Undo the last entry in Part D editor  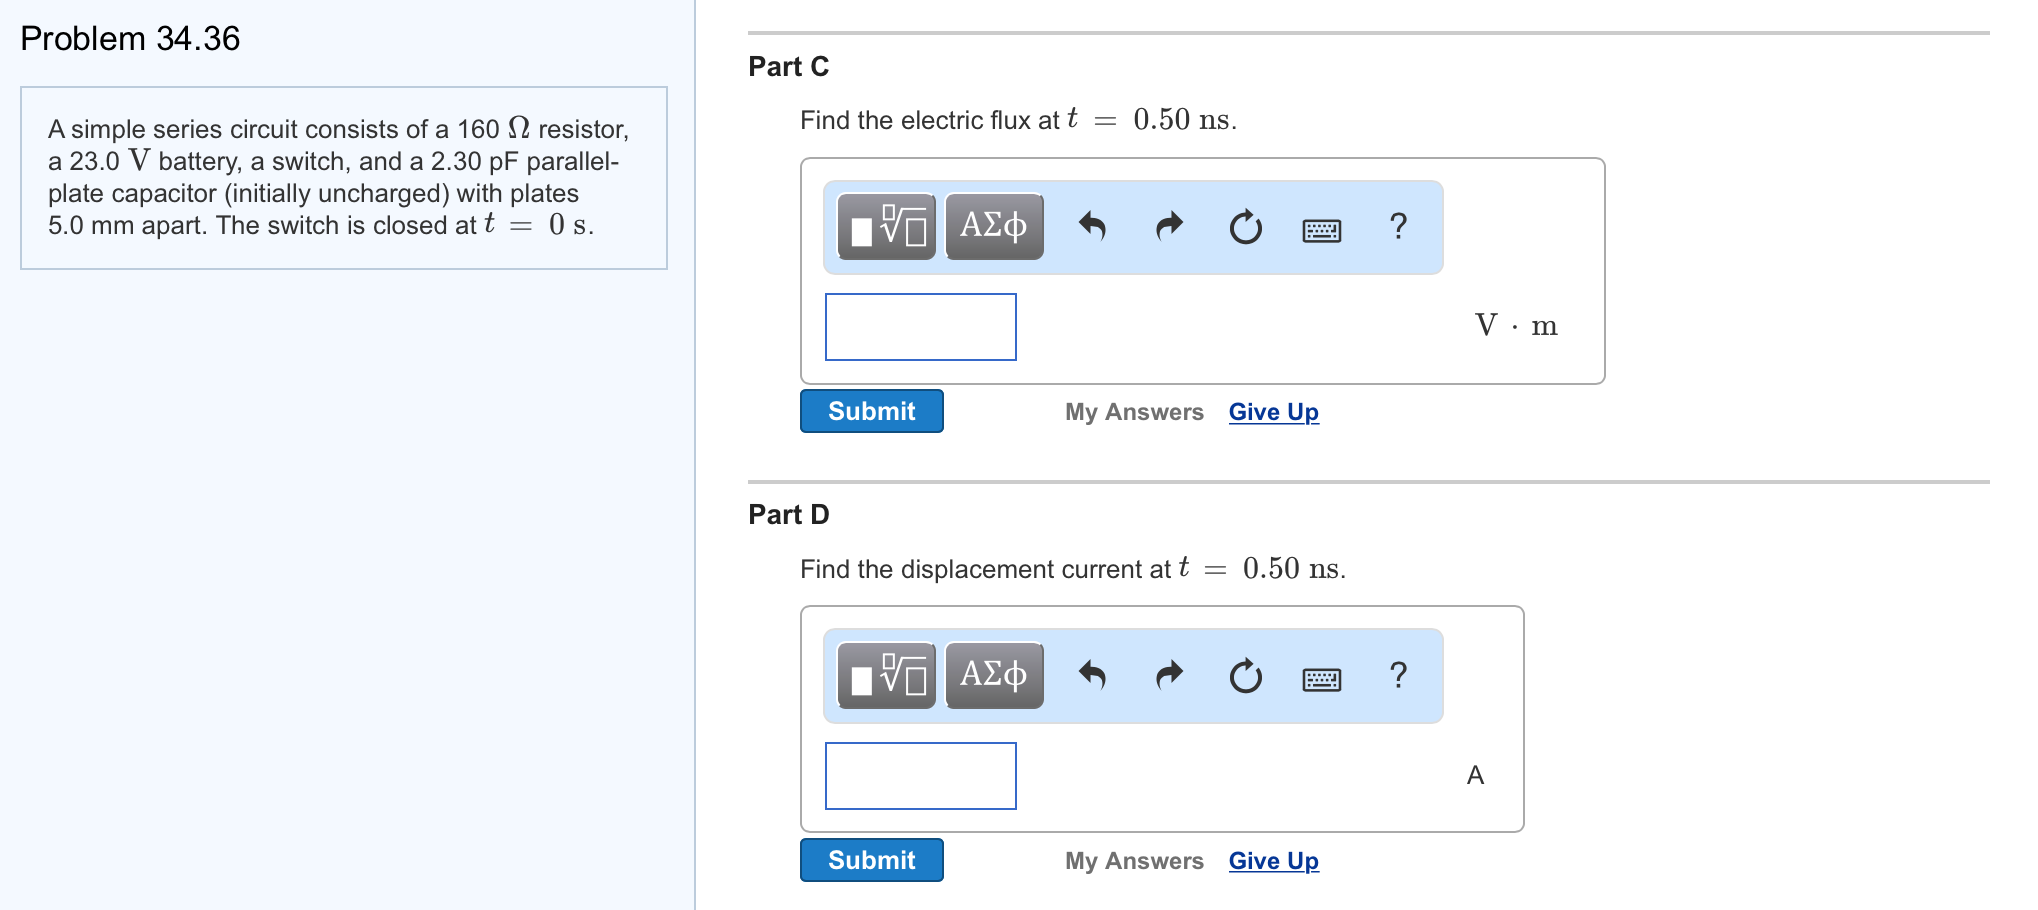click(x=1092, y=676)
